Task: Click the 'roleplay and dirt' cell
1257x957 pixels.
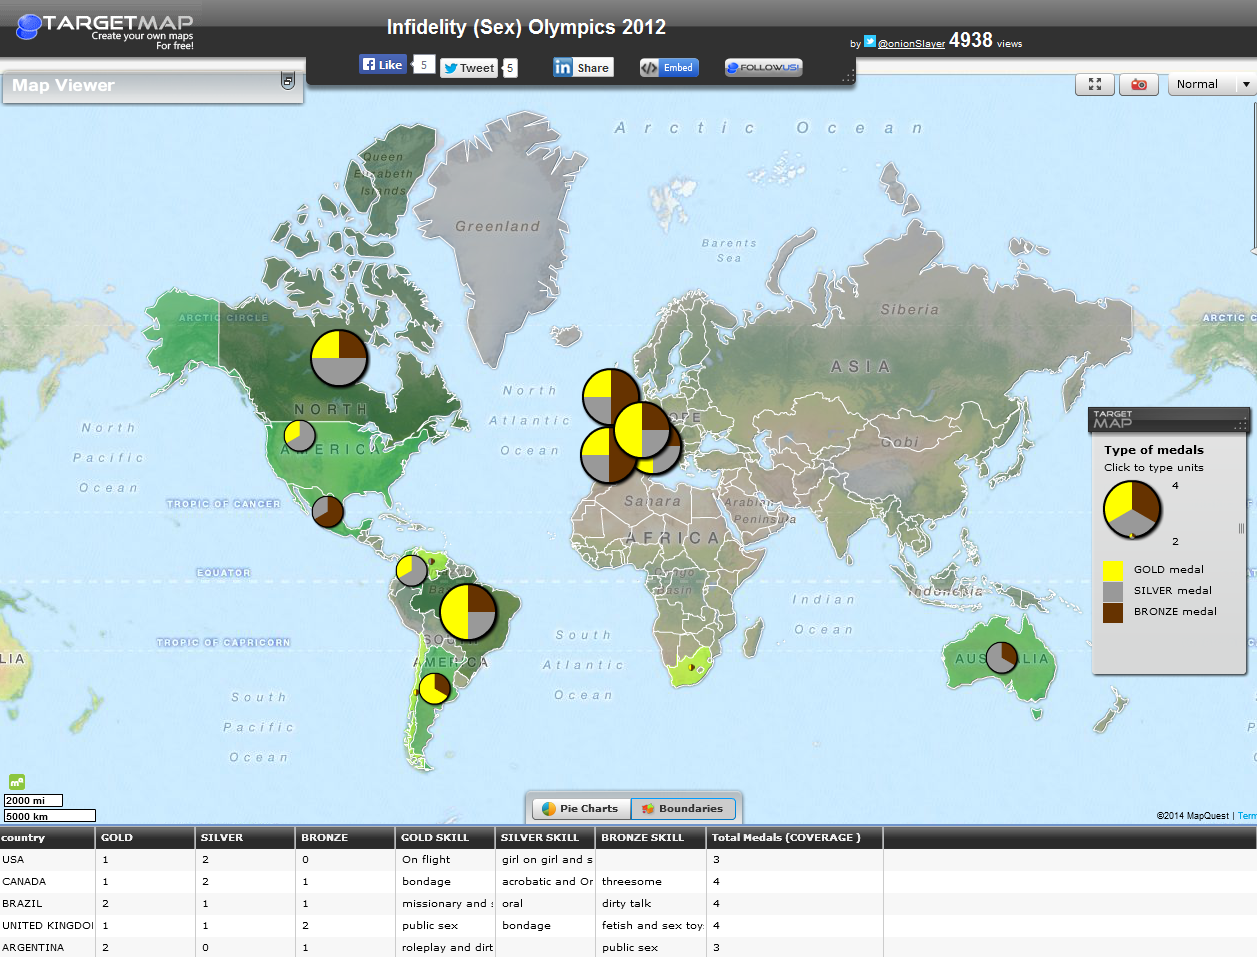Action: pos(447,948)
